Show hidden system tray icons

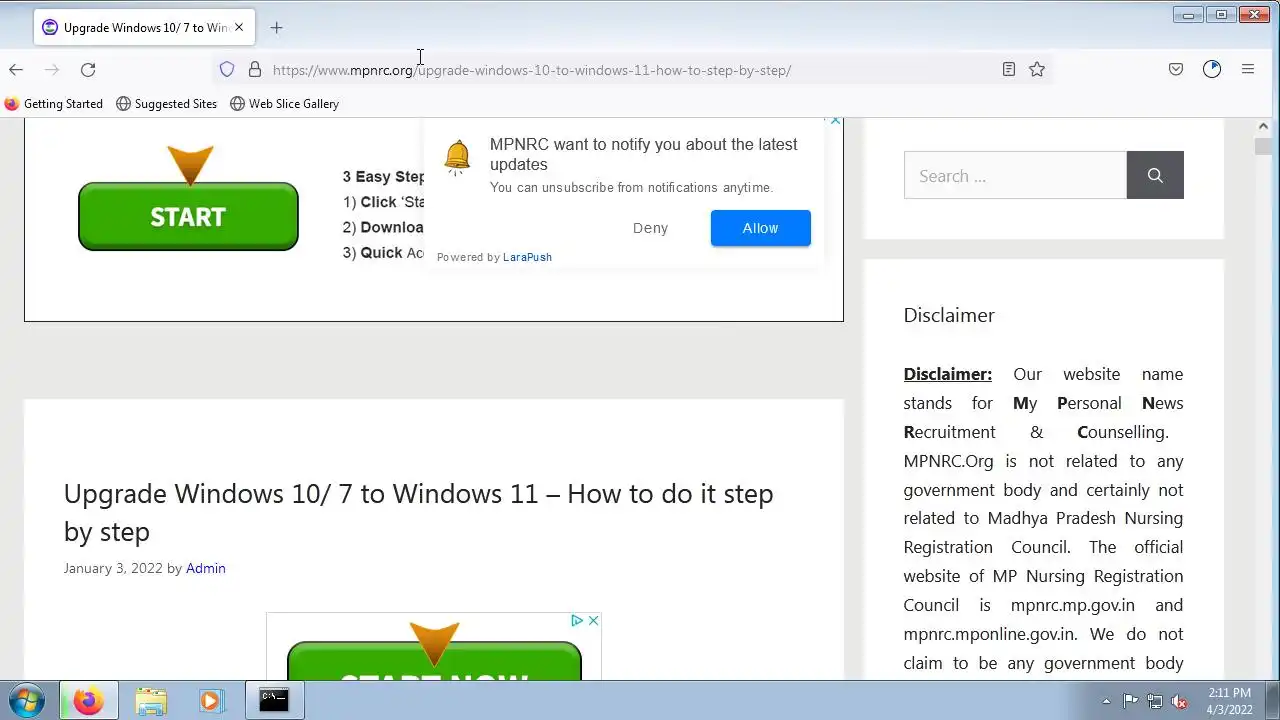(x=1106, y=701)
